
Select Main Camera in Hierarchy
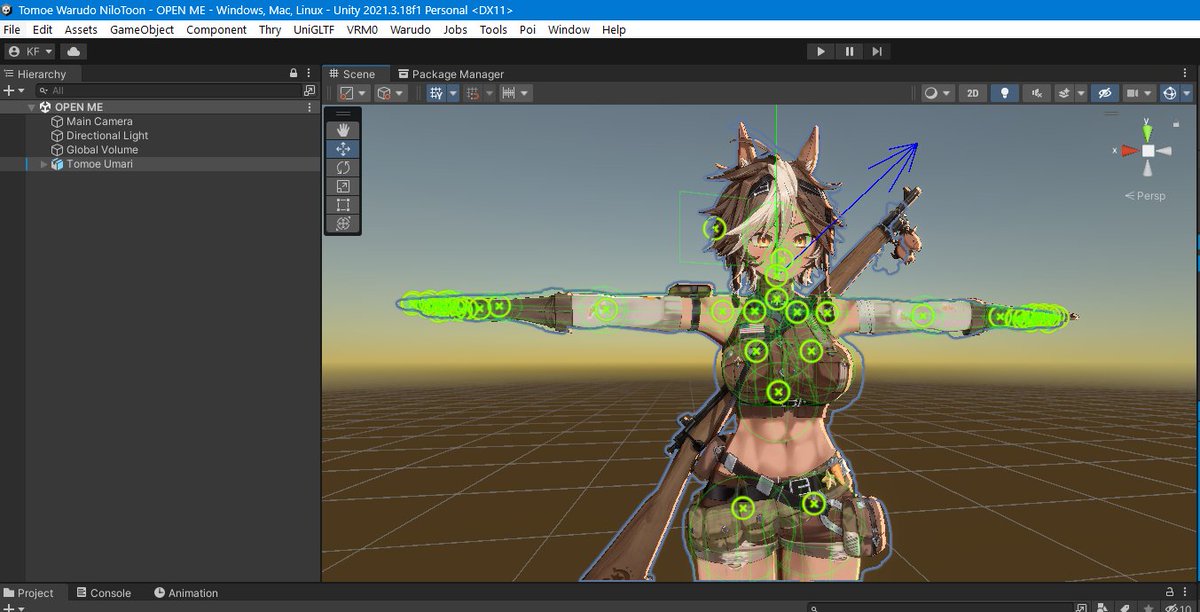coord(99,121)
